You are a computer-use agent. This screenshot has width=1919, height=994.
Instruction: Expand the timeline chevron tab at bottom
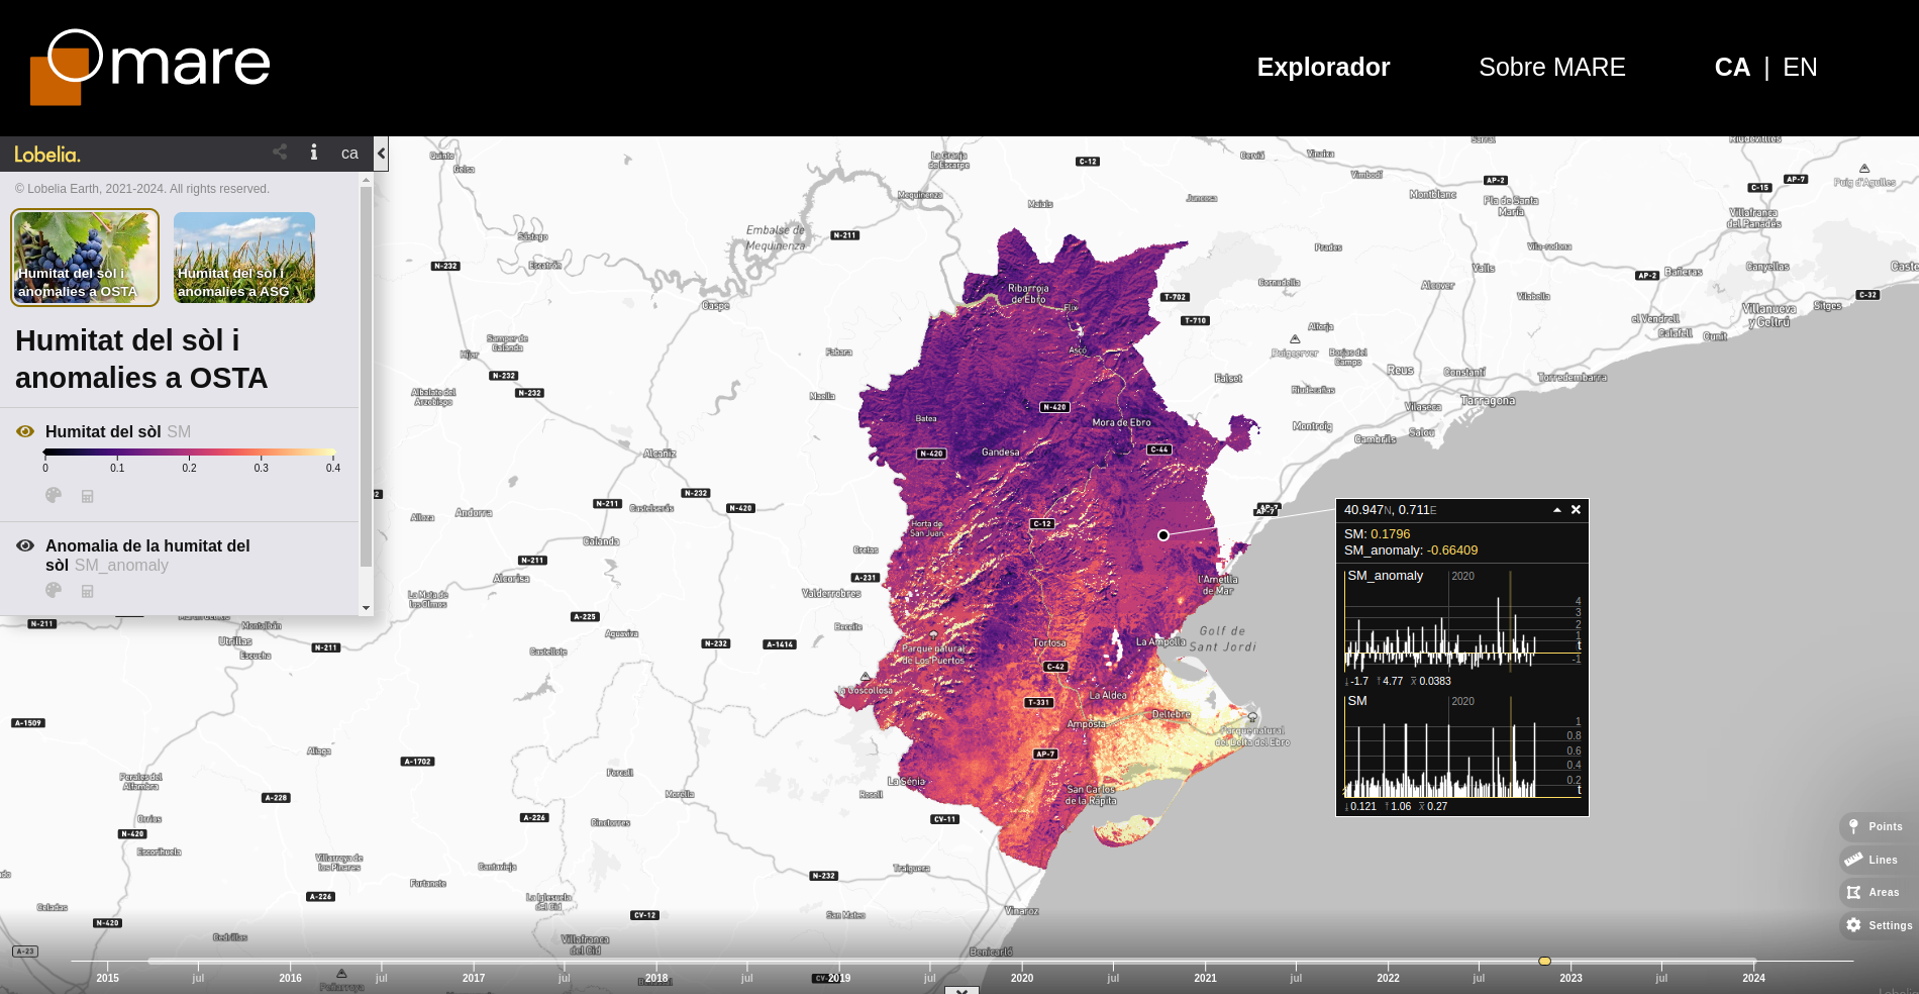(x=961, y=990)
